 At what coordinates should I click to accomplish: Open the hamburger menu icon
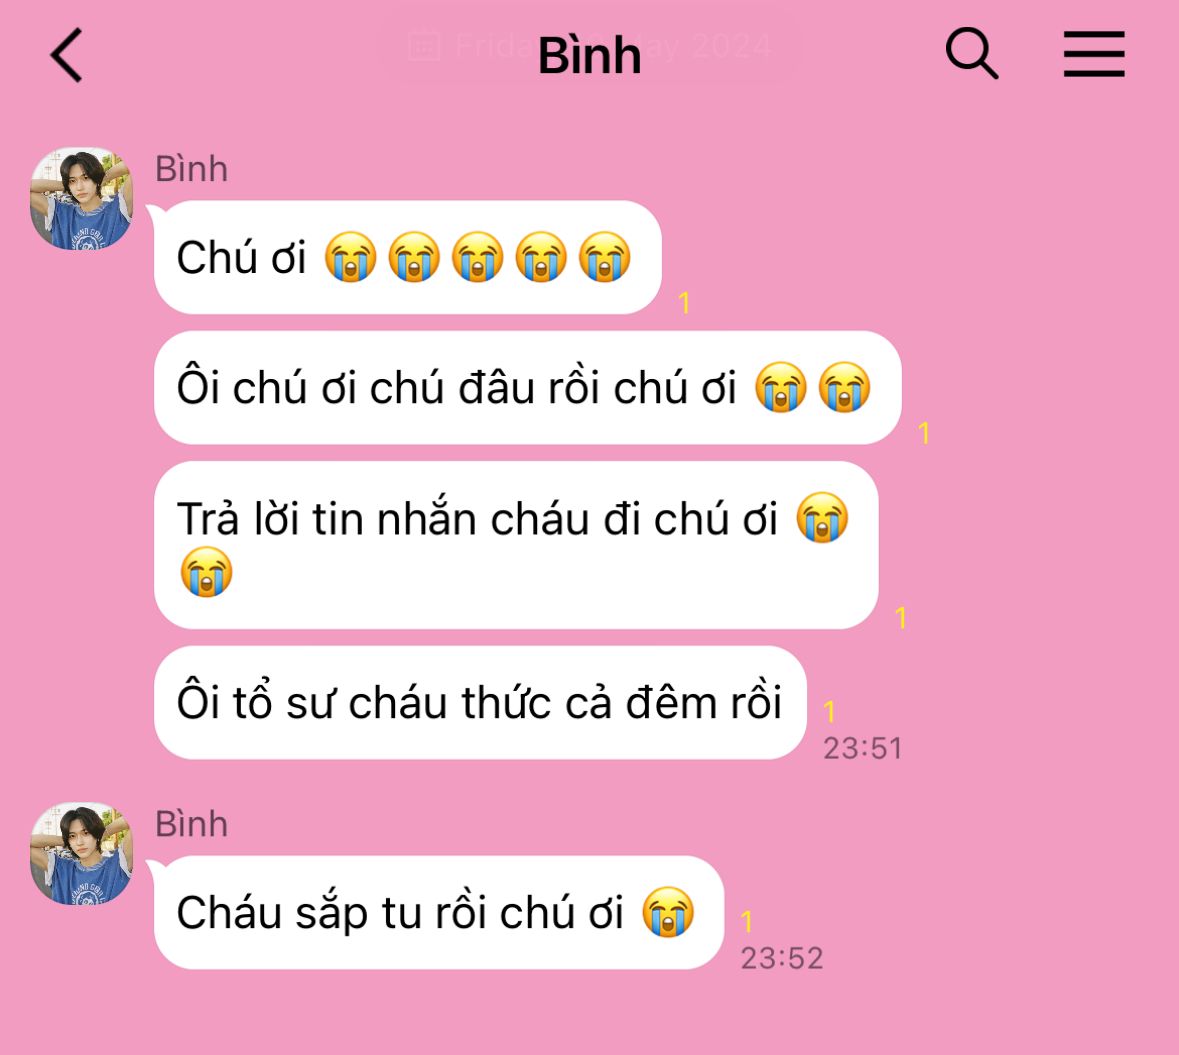[1094, 54]
